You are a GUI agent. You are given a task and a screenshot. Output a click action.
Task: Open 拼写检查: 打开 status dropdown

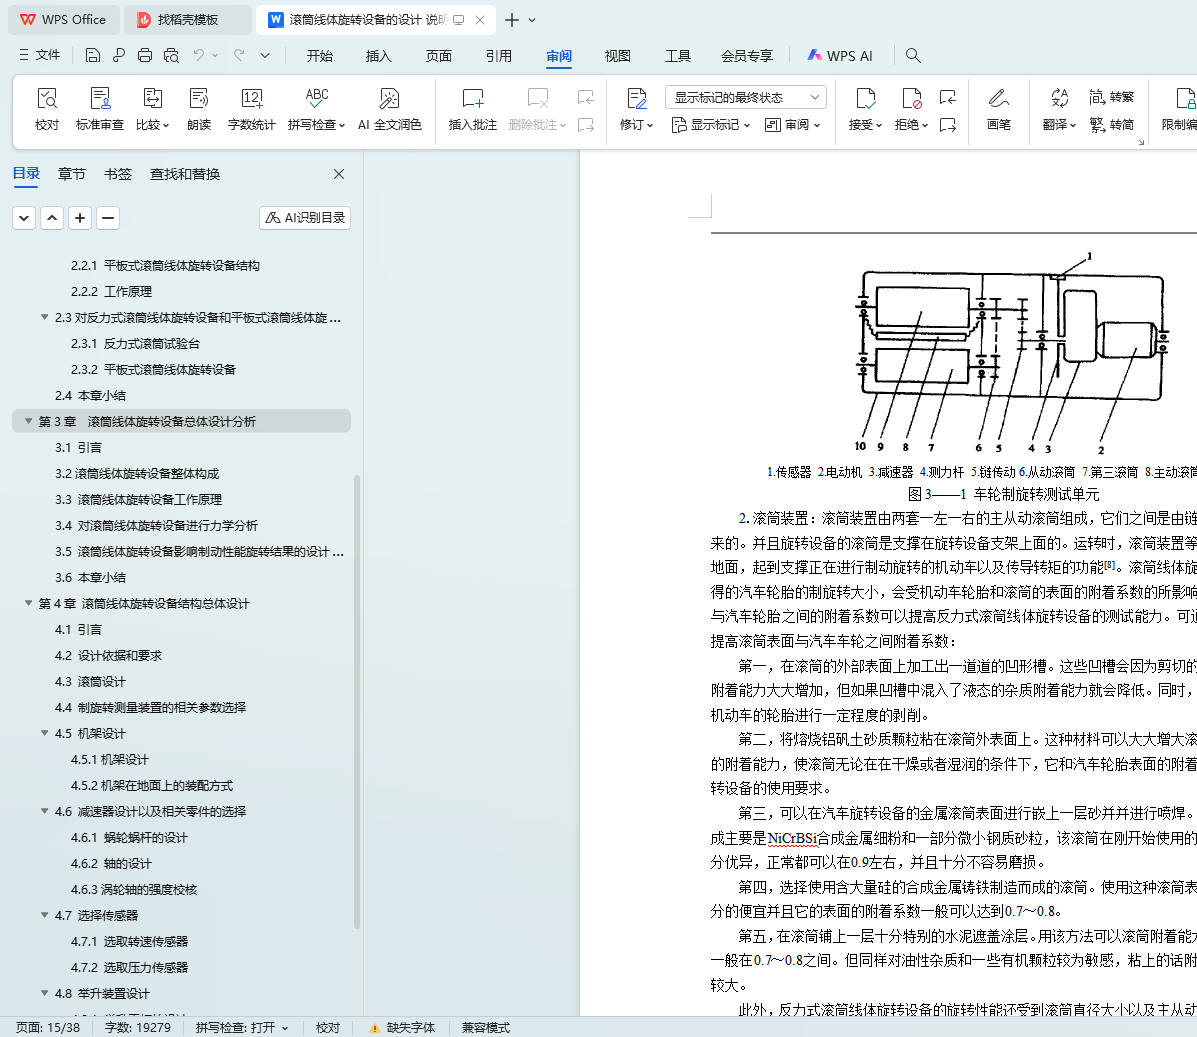coord(242,1027)
